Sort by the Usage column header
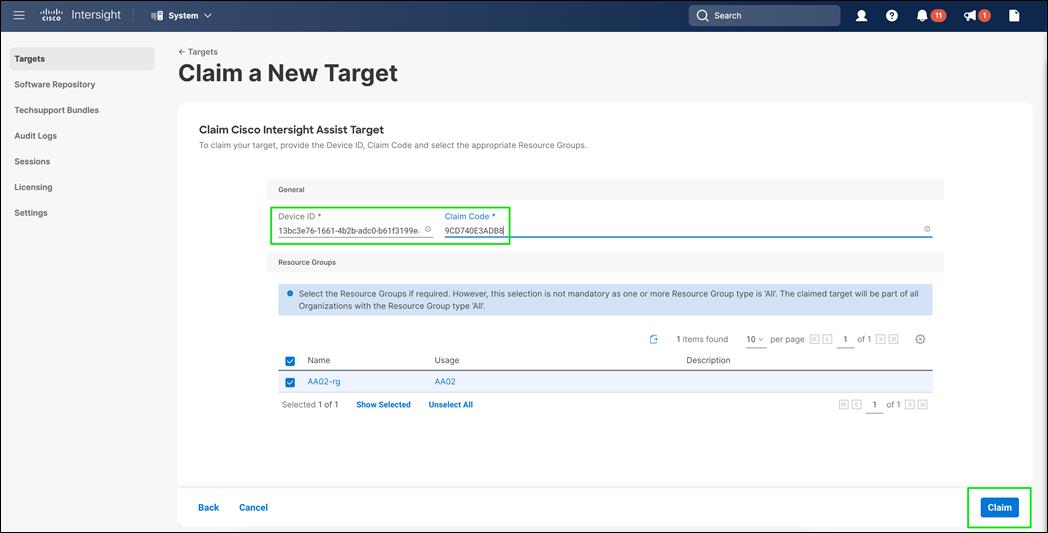 pos(446,360)
